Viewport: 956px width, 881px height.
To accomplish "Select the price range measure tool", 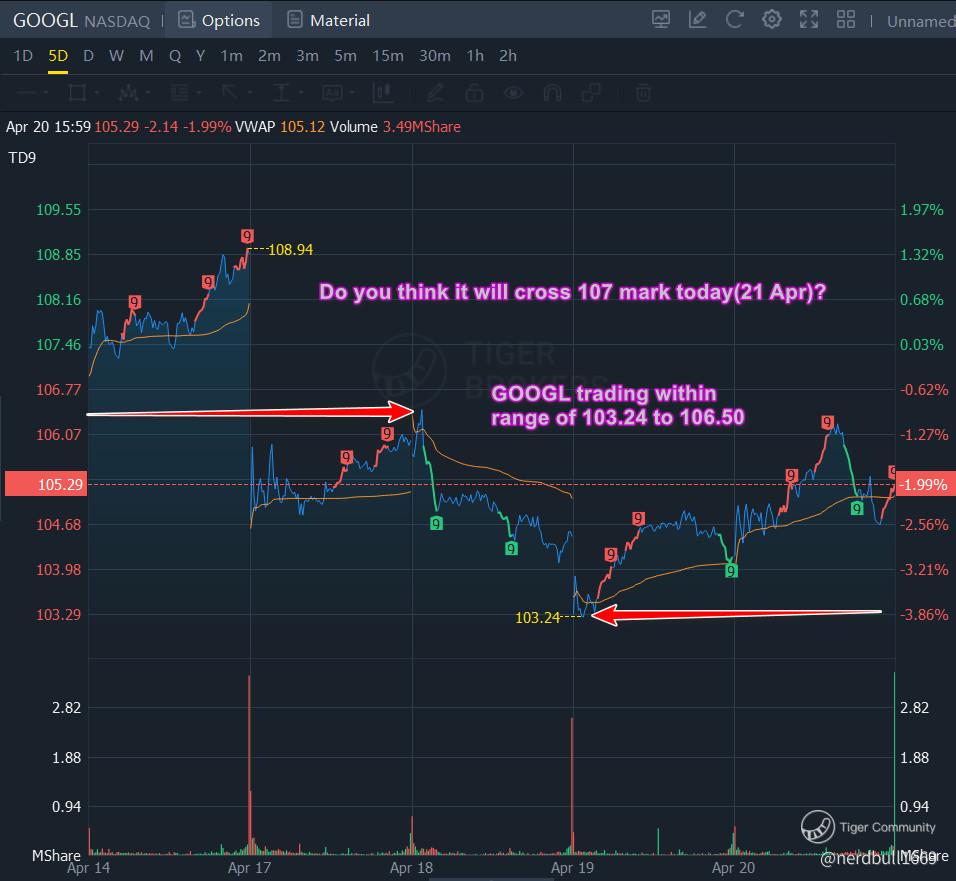I will (x=382, y=93).
